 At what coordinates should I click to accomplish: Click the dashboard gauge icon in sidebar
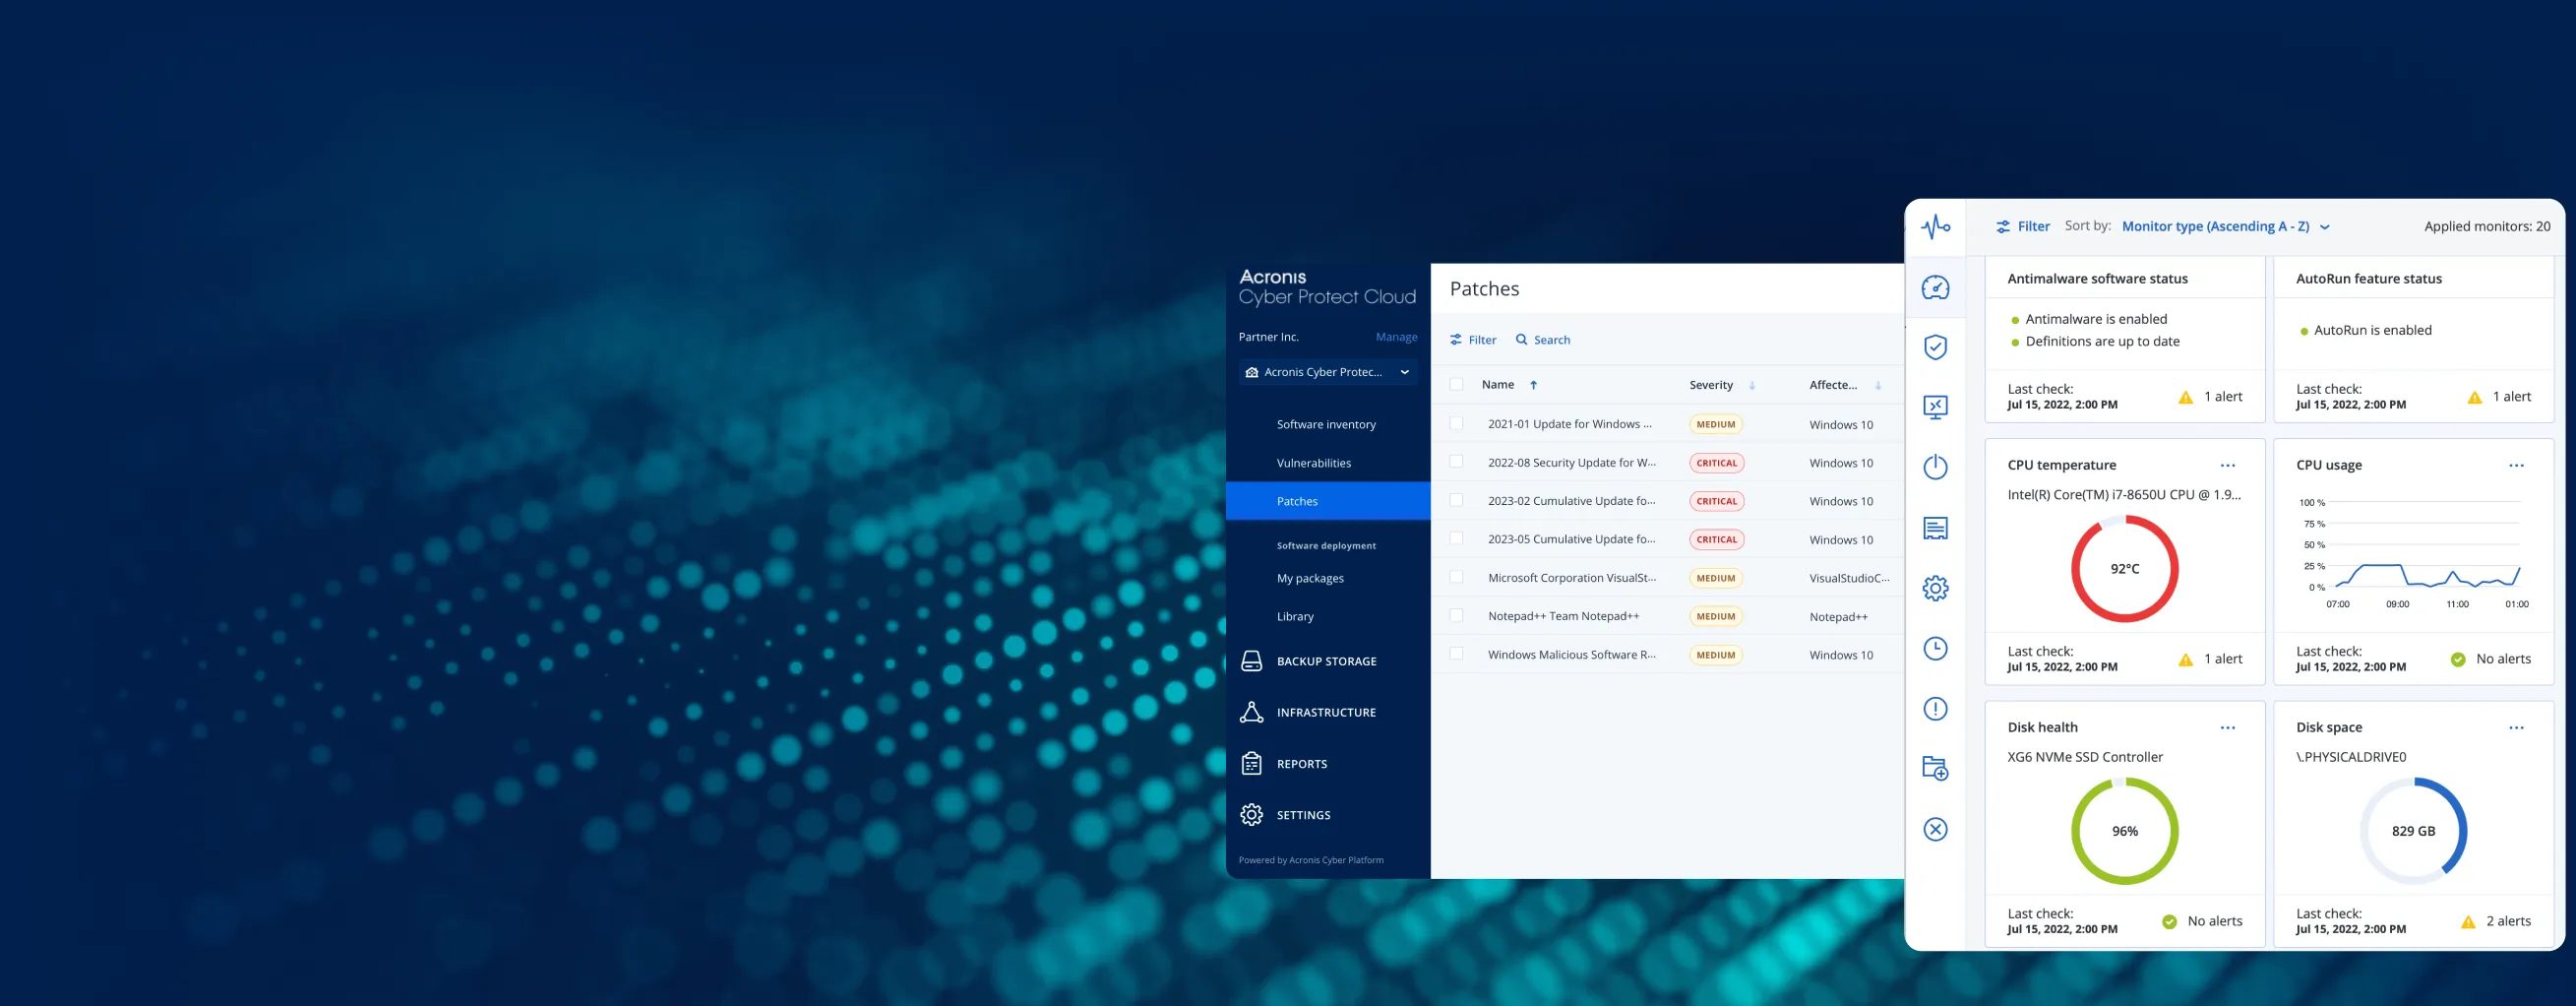pyautogui.click(x=1935, y=288)
